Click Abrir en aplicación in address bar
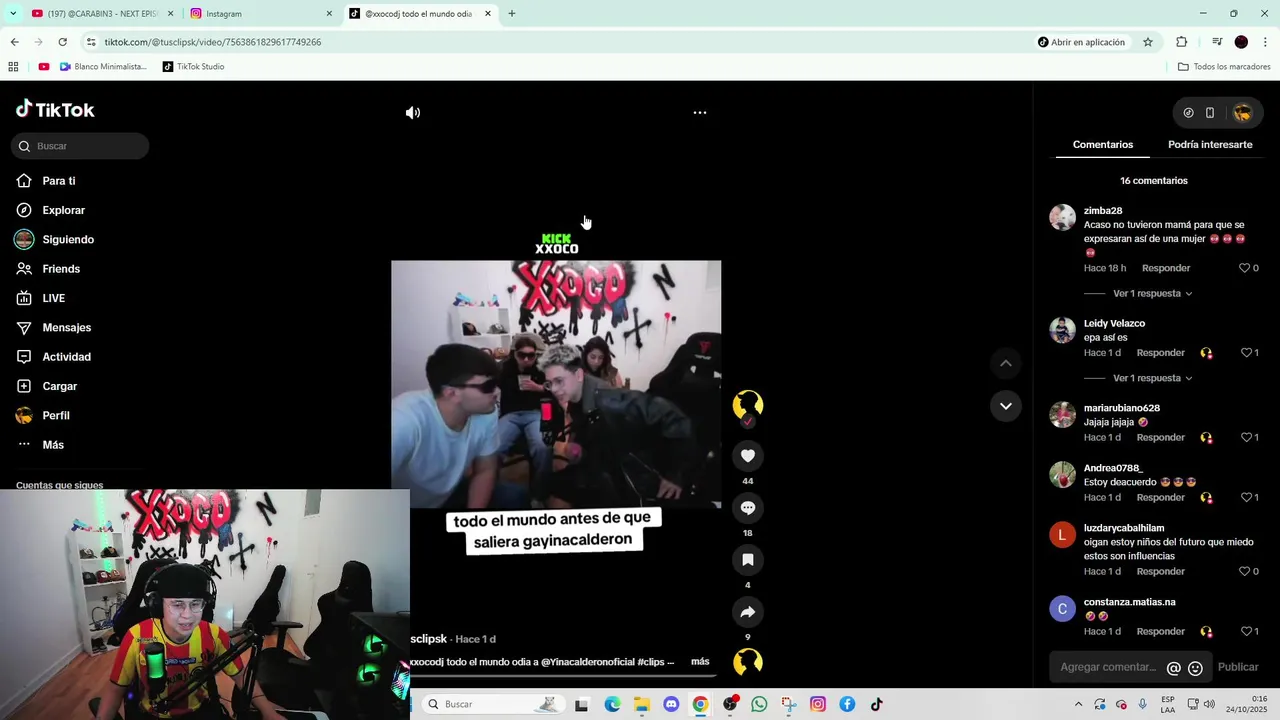The width and height of the screenshot is (1280, 720). tap(1081, 42)
